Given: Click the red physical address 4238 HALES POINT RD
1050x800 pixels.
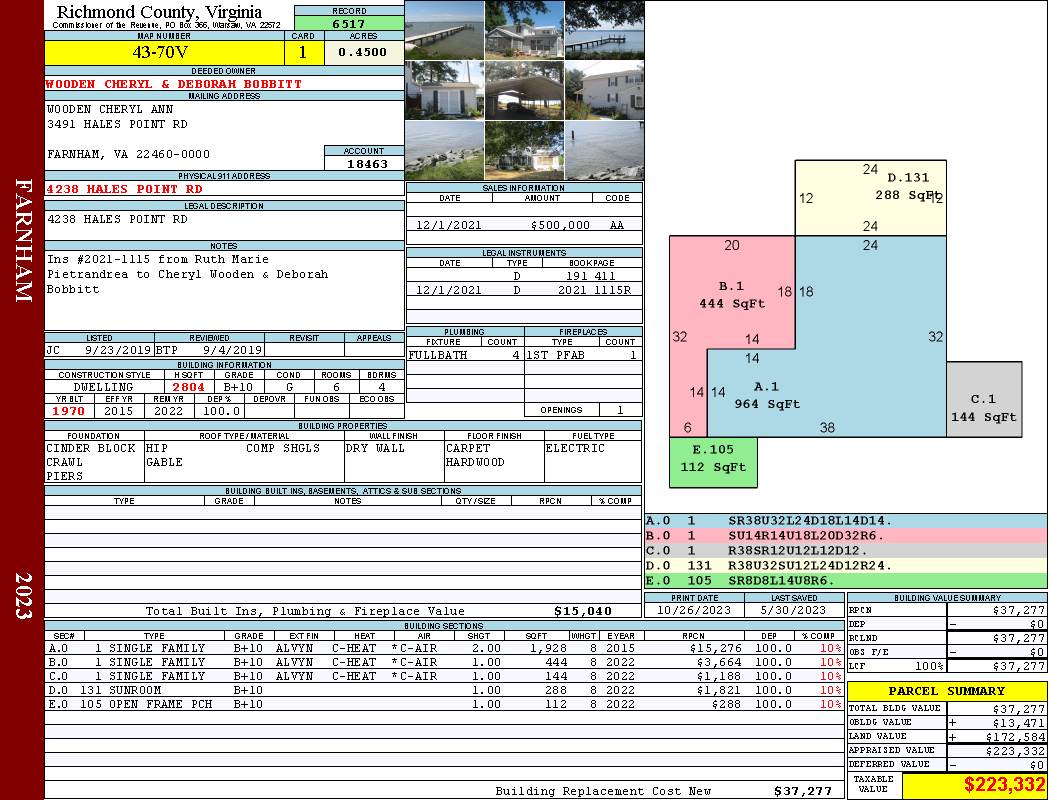Looking at the screenshot, I should (x=124, y=189).
